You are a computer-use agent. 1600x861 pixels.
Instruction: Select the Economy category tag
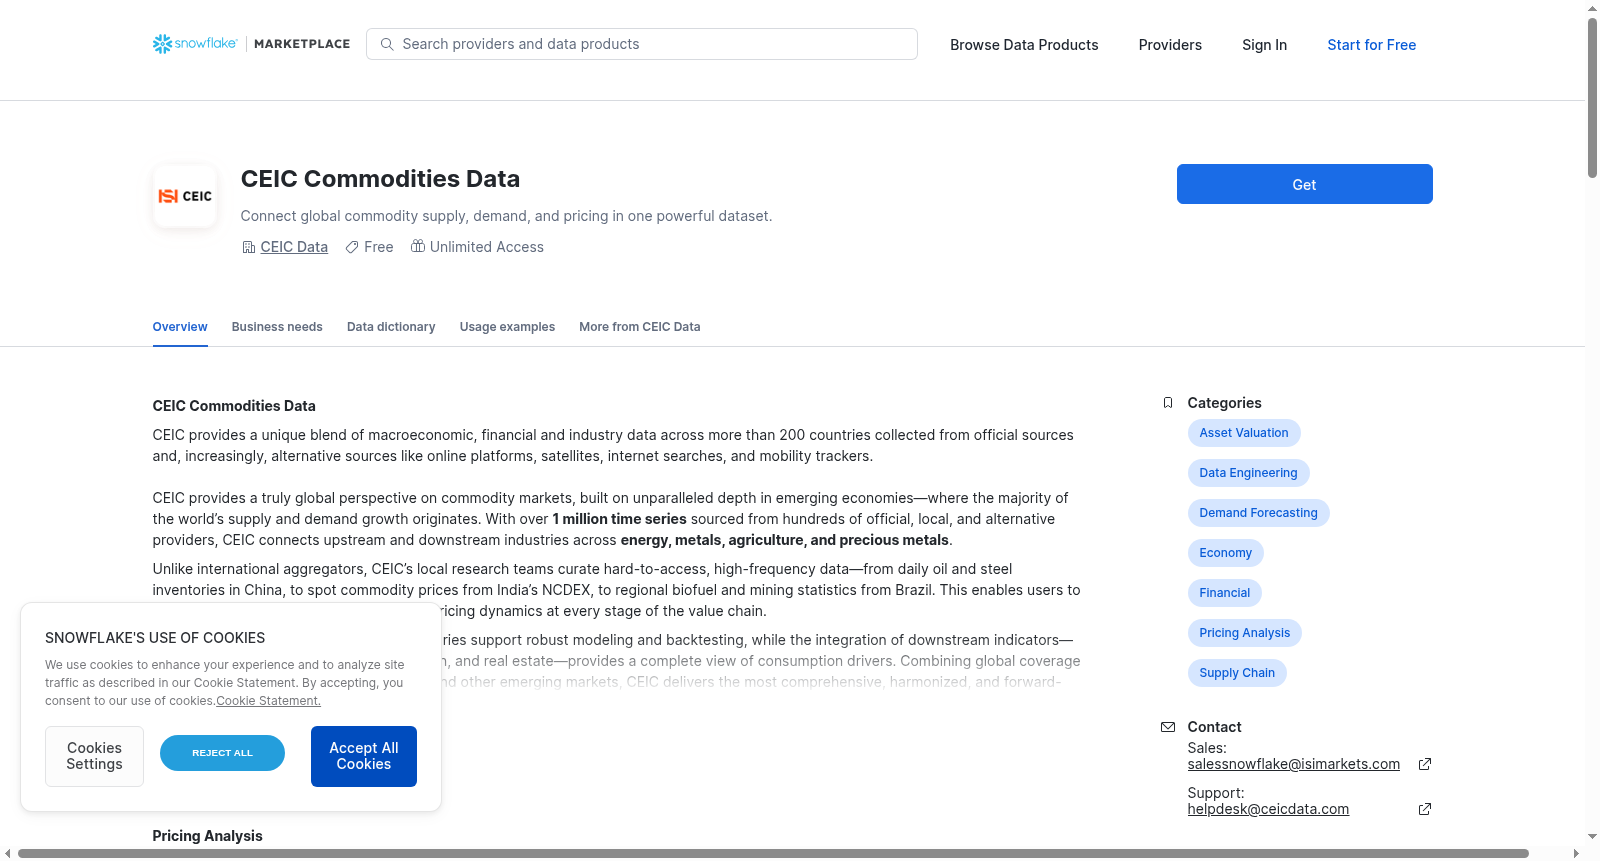point(1226,553)
